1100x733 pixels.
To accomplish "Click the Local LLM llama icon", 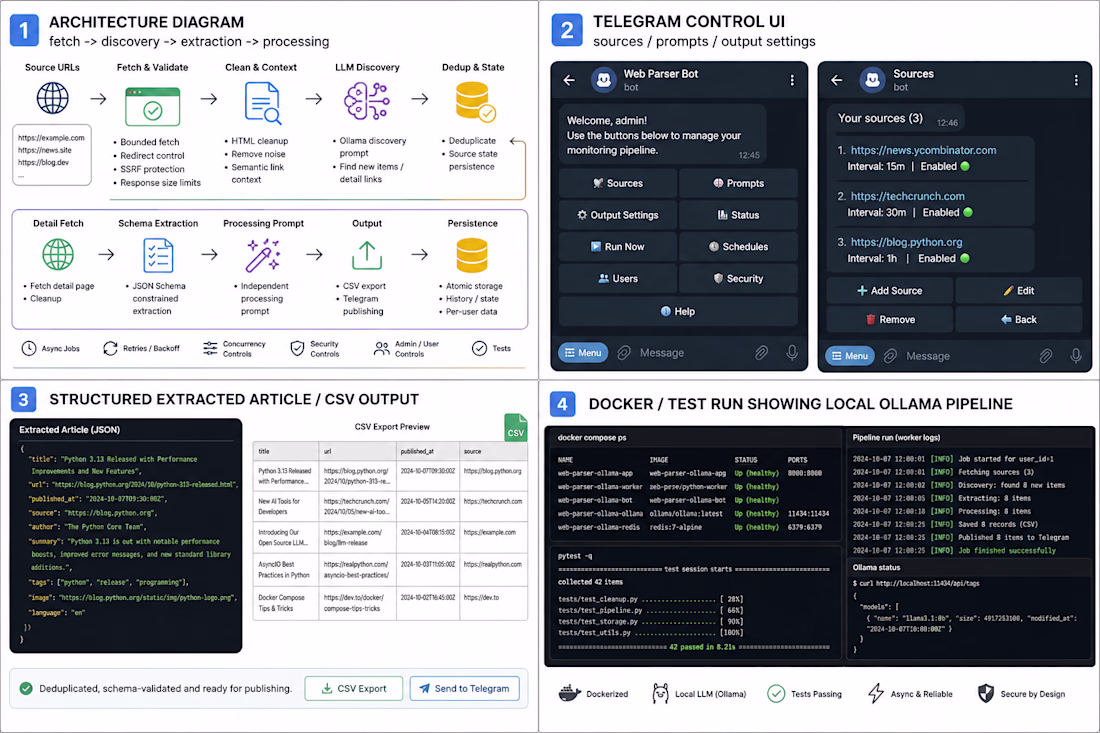I will tap(660, 694).
